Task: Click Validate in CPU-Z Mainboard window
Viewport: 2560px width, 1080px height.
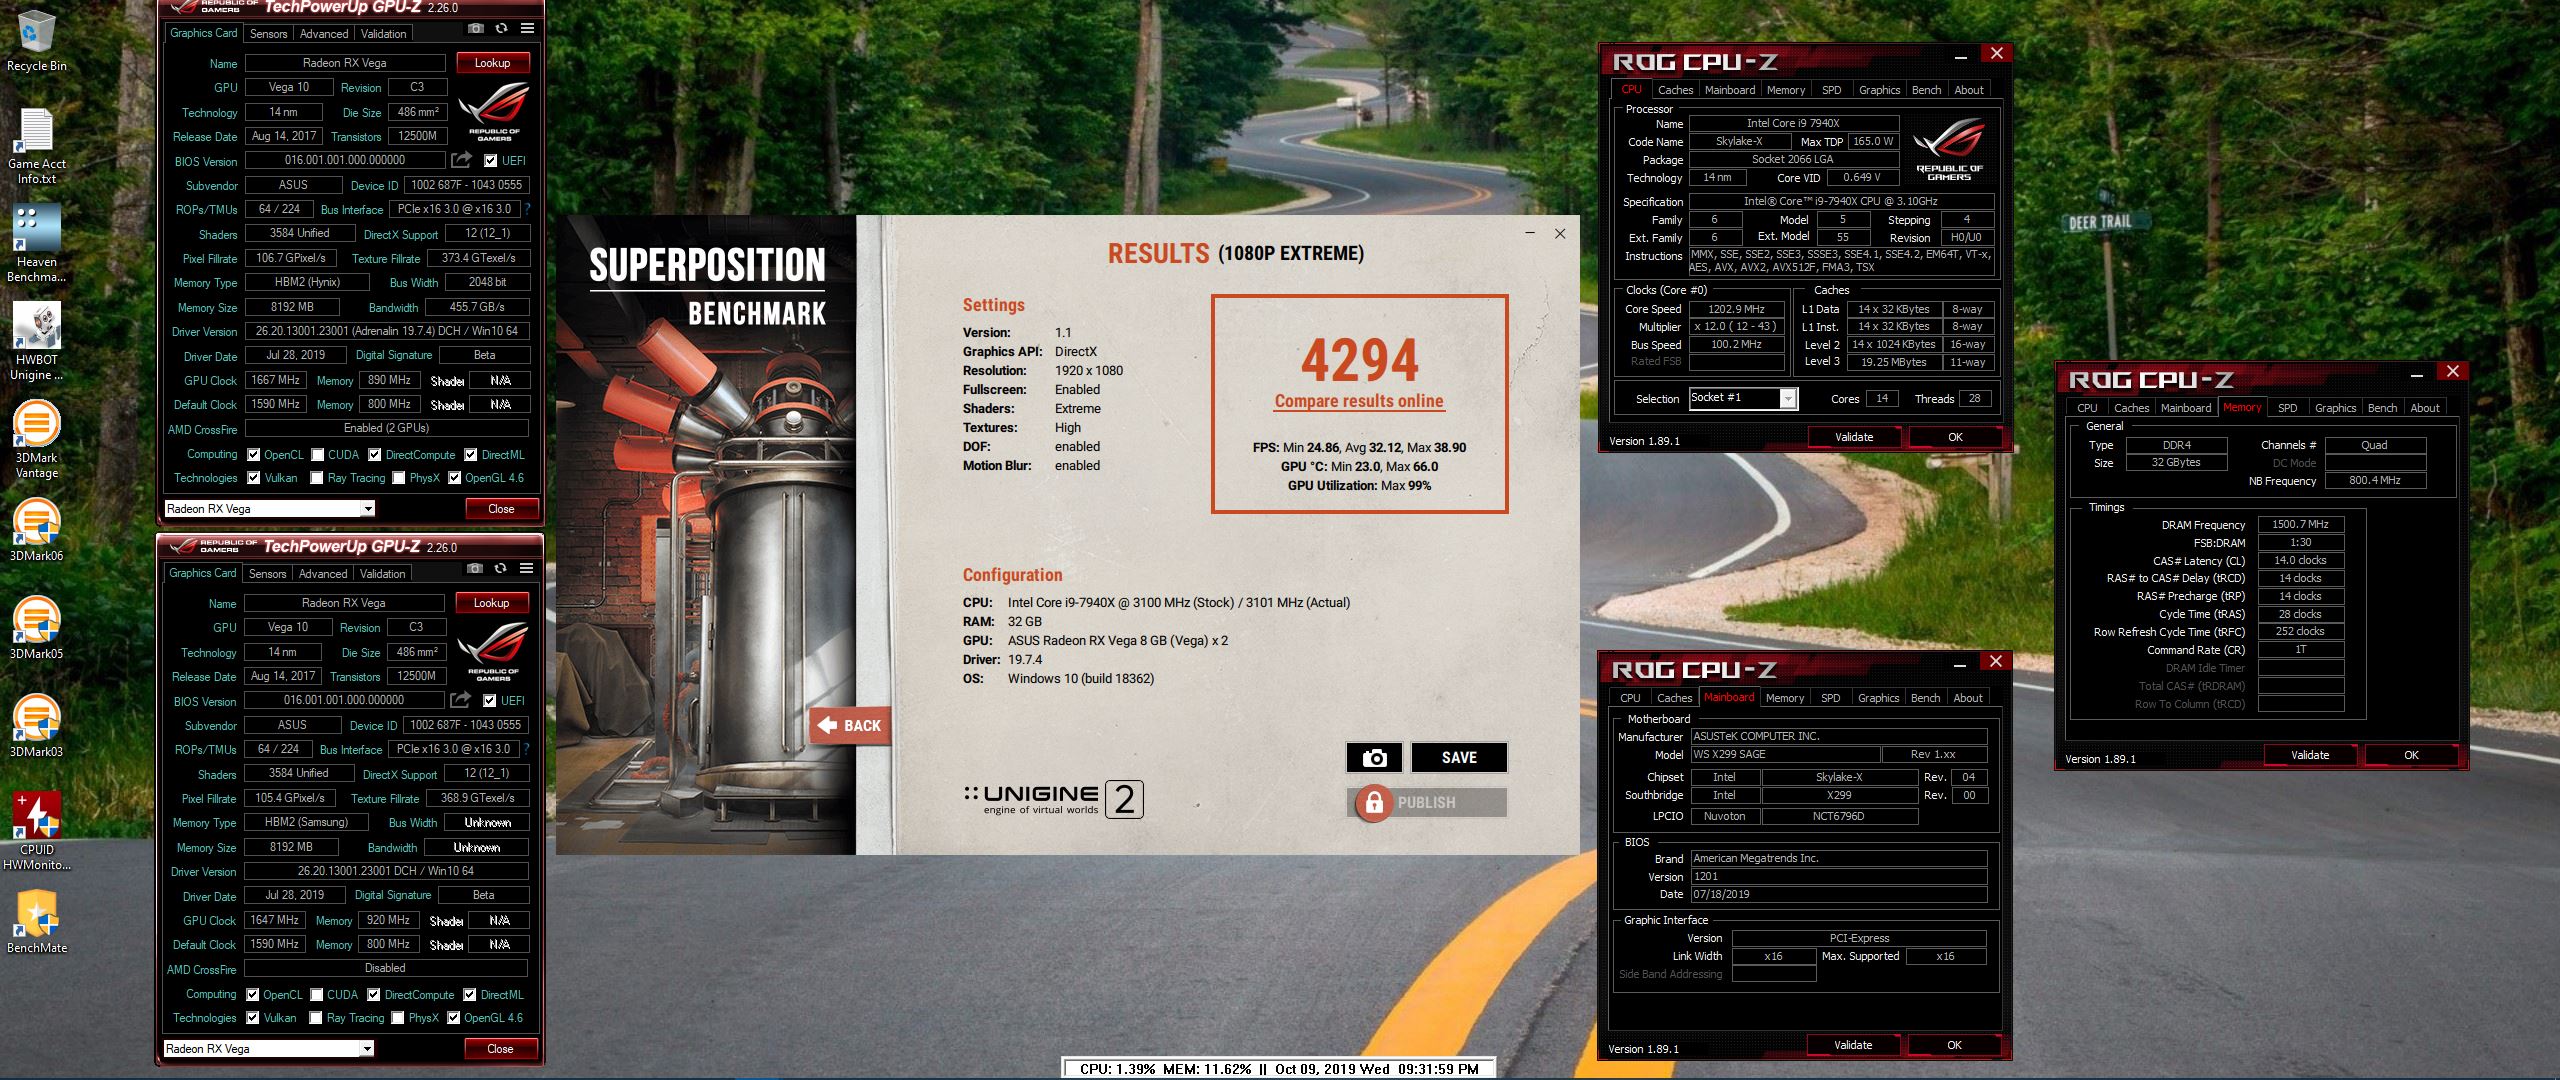Action: 1853,1045
